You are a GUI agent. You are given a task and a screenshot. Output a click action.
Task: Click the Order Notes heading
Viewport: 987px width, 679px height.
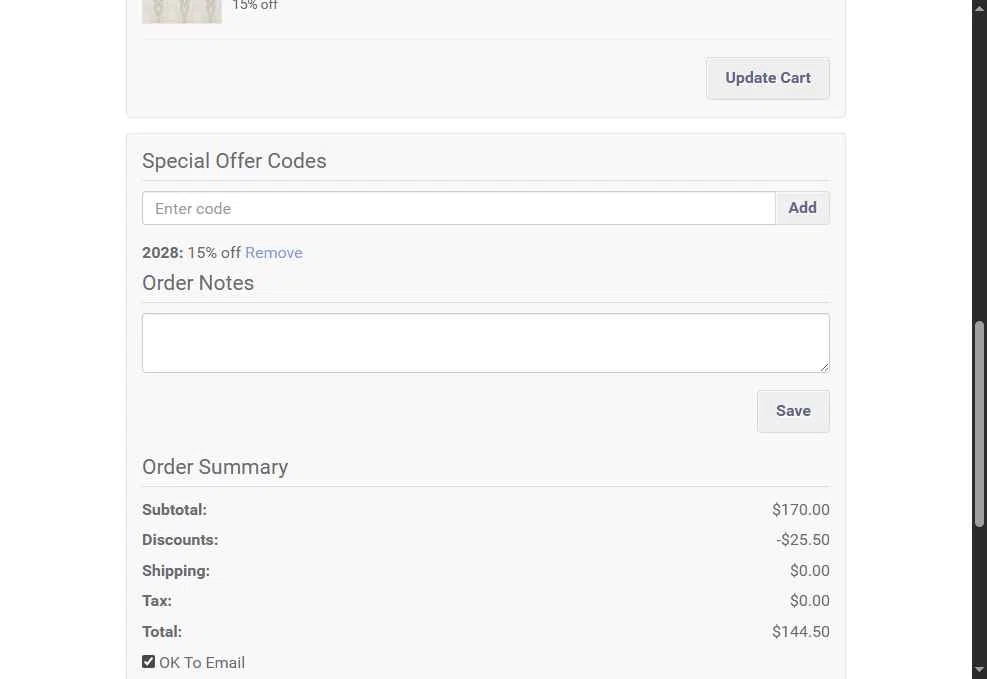(198, 283)
